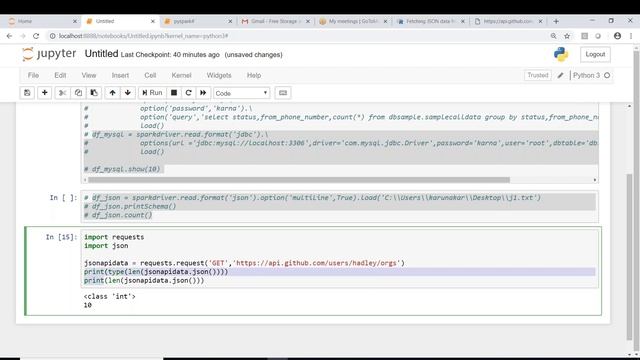Click the localhost address bar

coord(298,36)
